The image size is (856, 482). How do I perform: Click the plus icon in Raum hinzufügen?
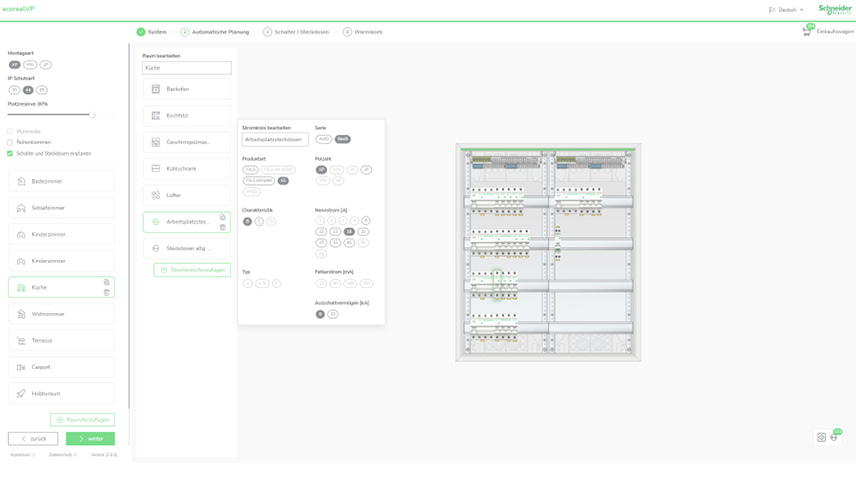60,420
